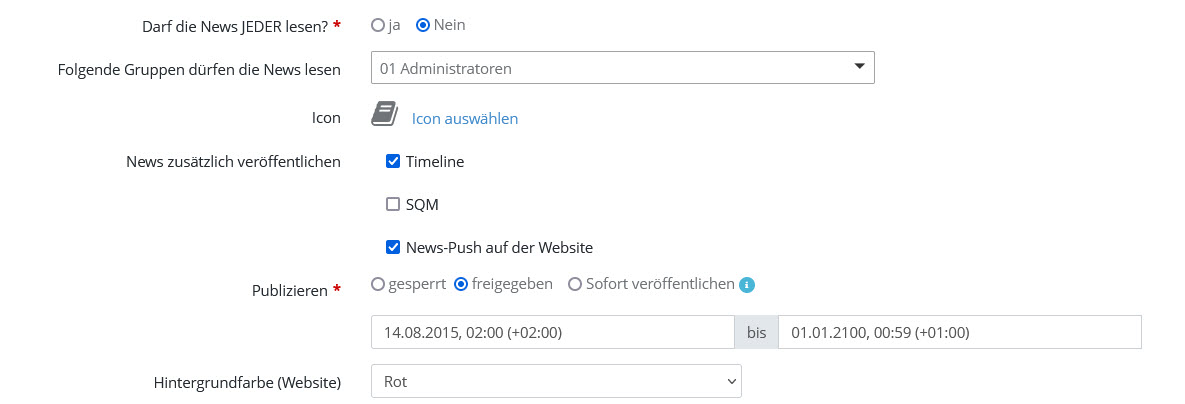The height and width of the screenshot is (404, 1185).
Task: Click the 'Icon auswählen' link
Action: 465,118
